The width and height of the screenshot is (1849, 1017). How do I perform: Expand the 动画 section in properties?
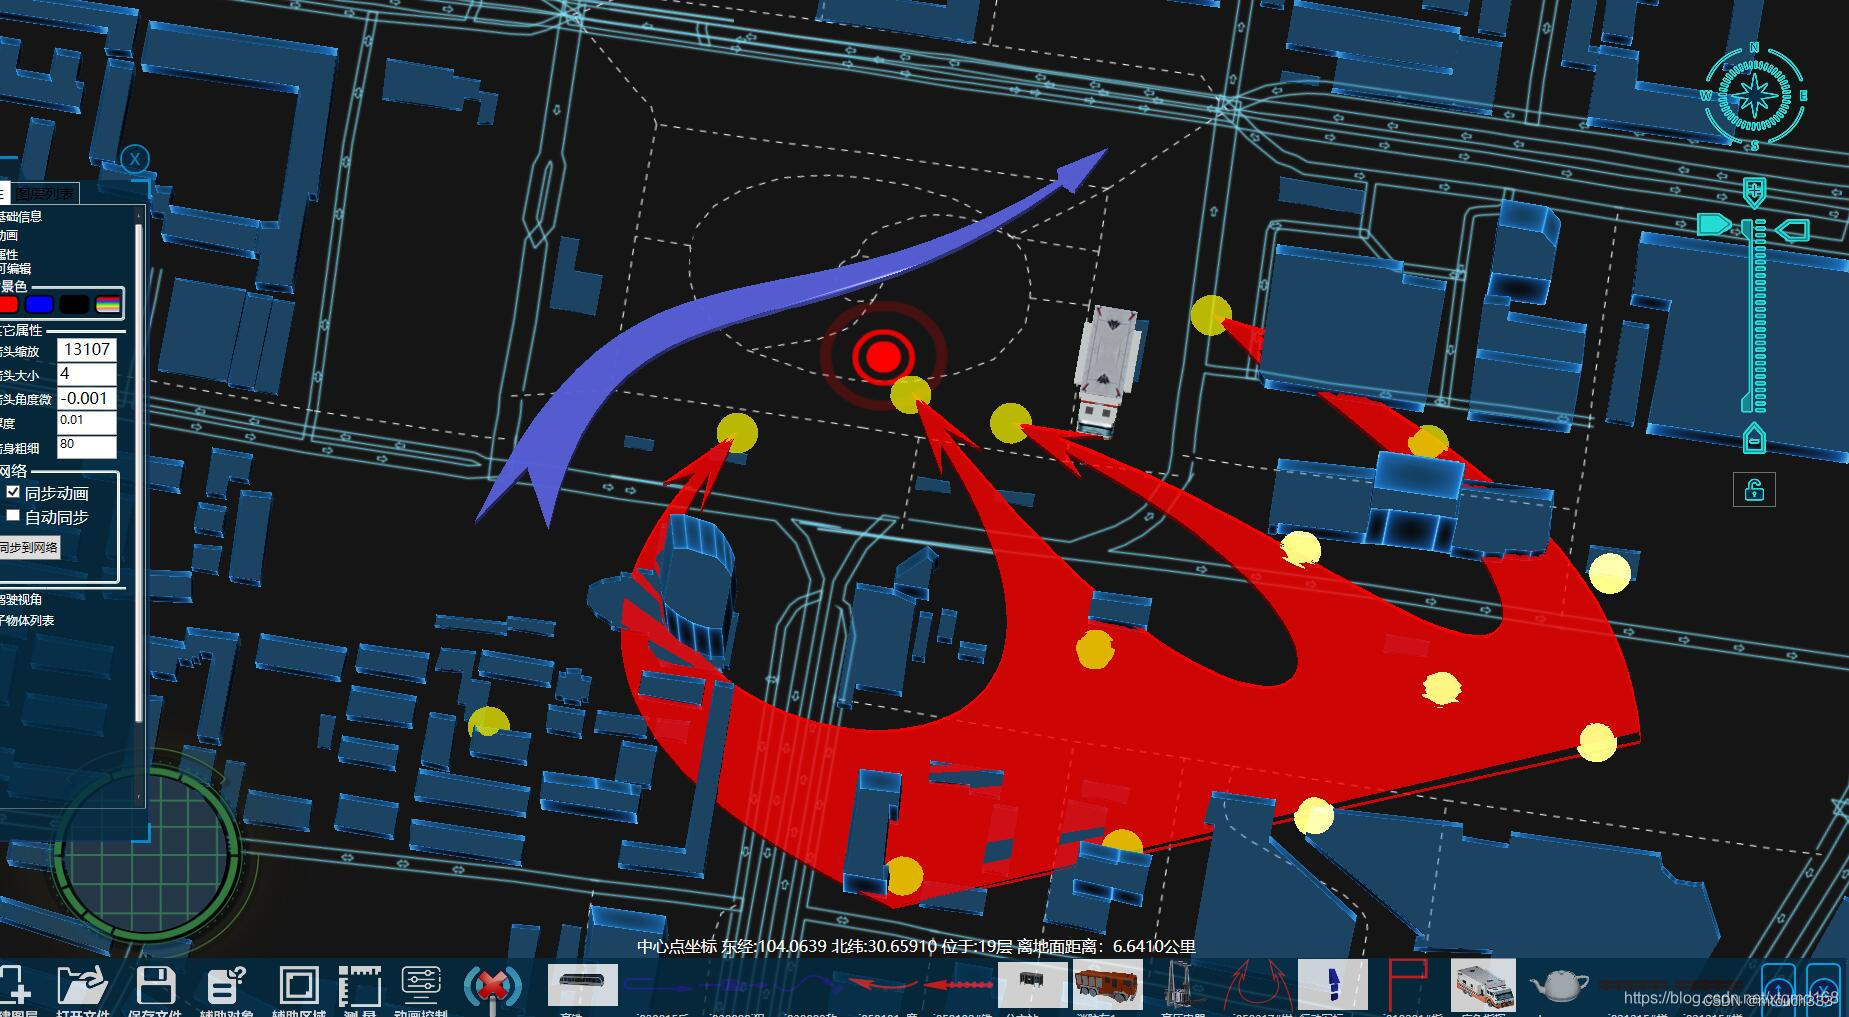coord(9,235)
